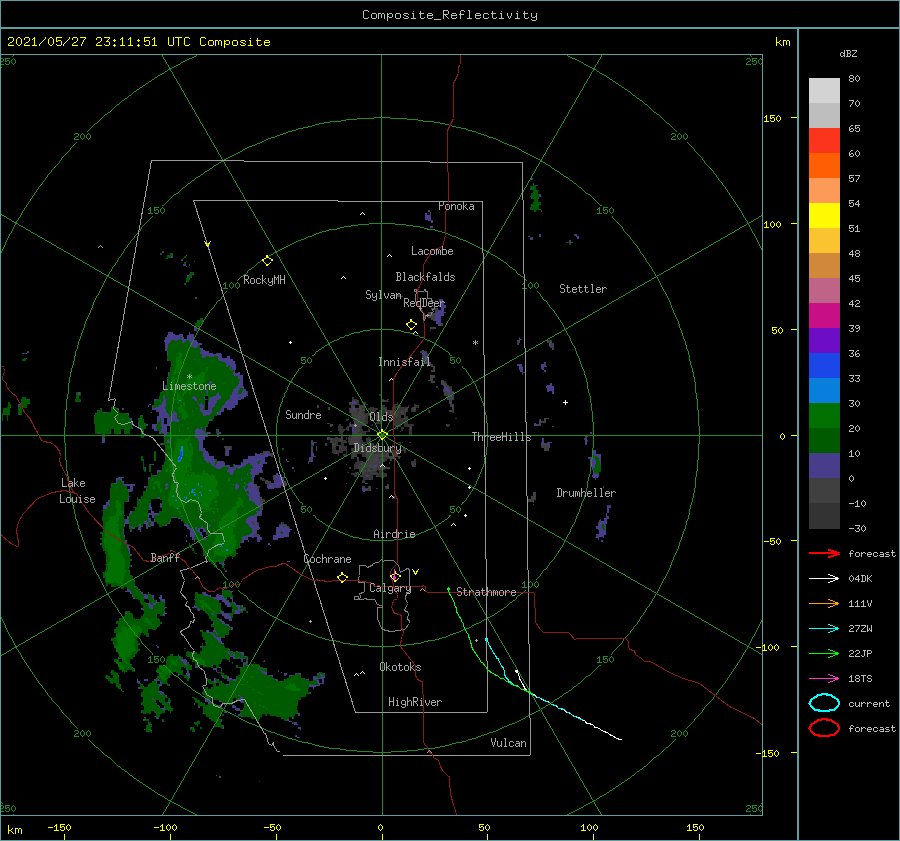The height and width of the screenshot is (841, 900).
Task: Click the RockyMH label
Action: 264,280
